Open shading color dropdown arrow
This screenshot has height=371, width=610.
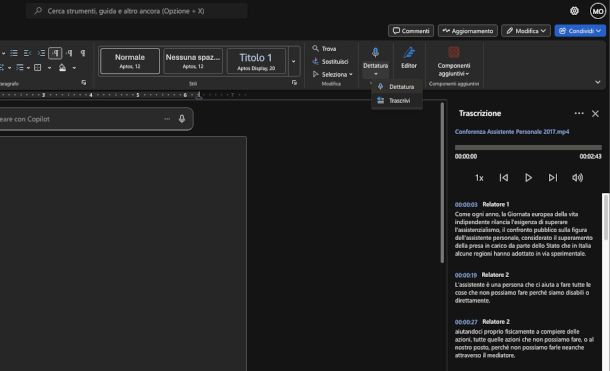(x=74, y=68)
